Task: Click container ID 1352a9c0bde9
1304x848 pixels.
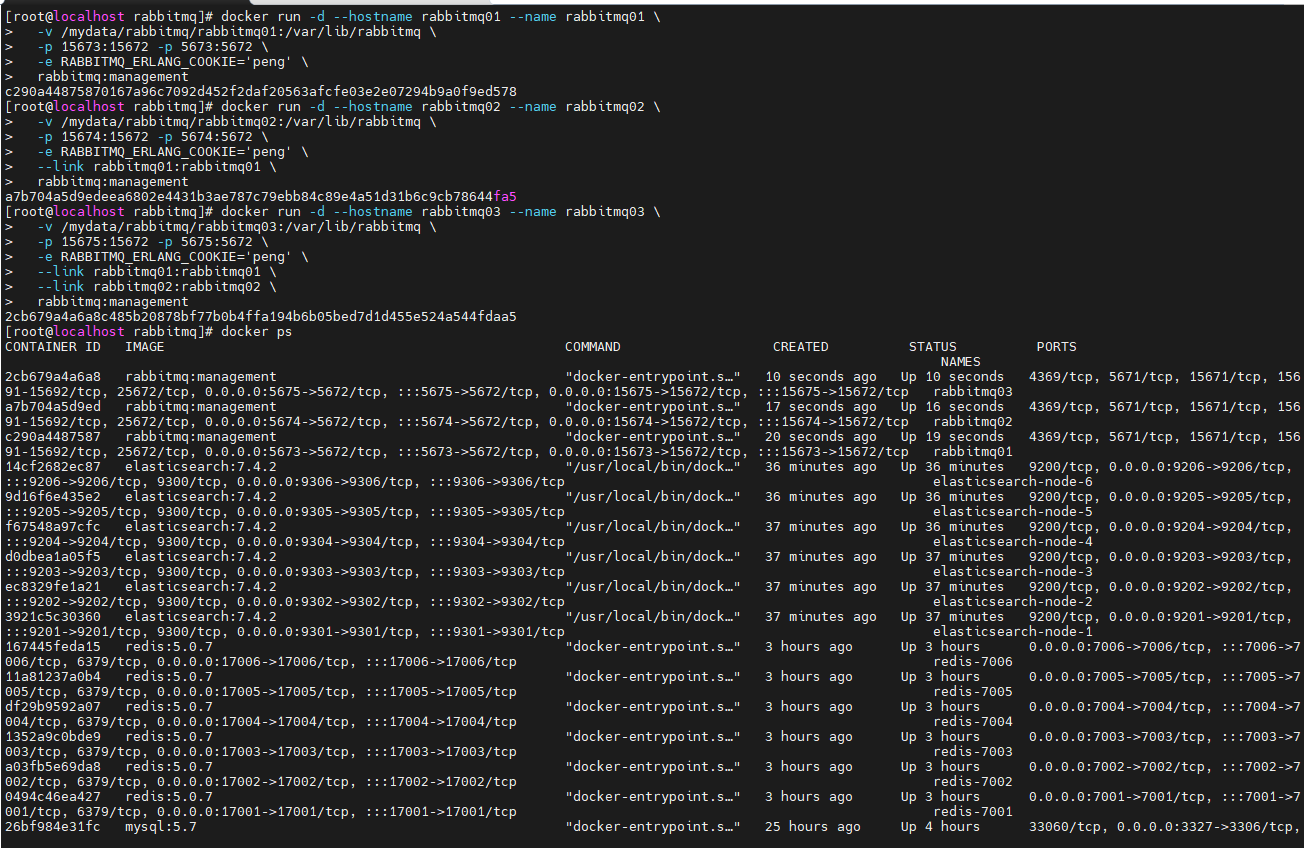Action: (x=53, y=737)
